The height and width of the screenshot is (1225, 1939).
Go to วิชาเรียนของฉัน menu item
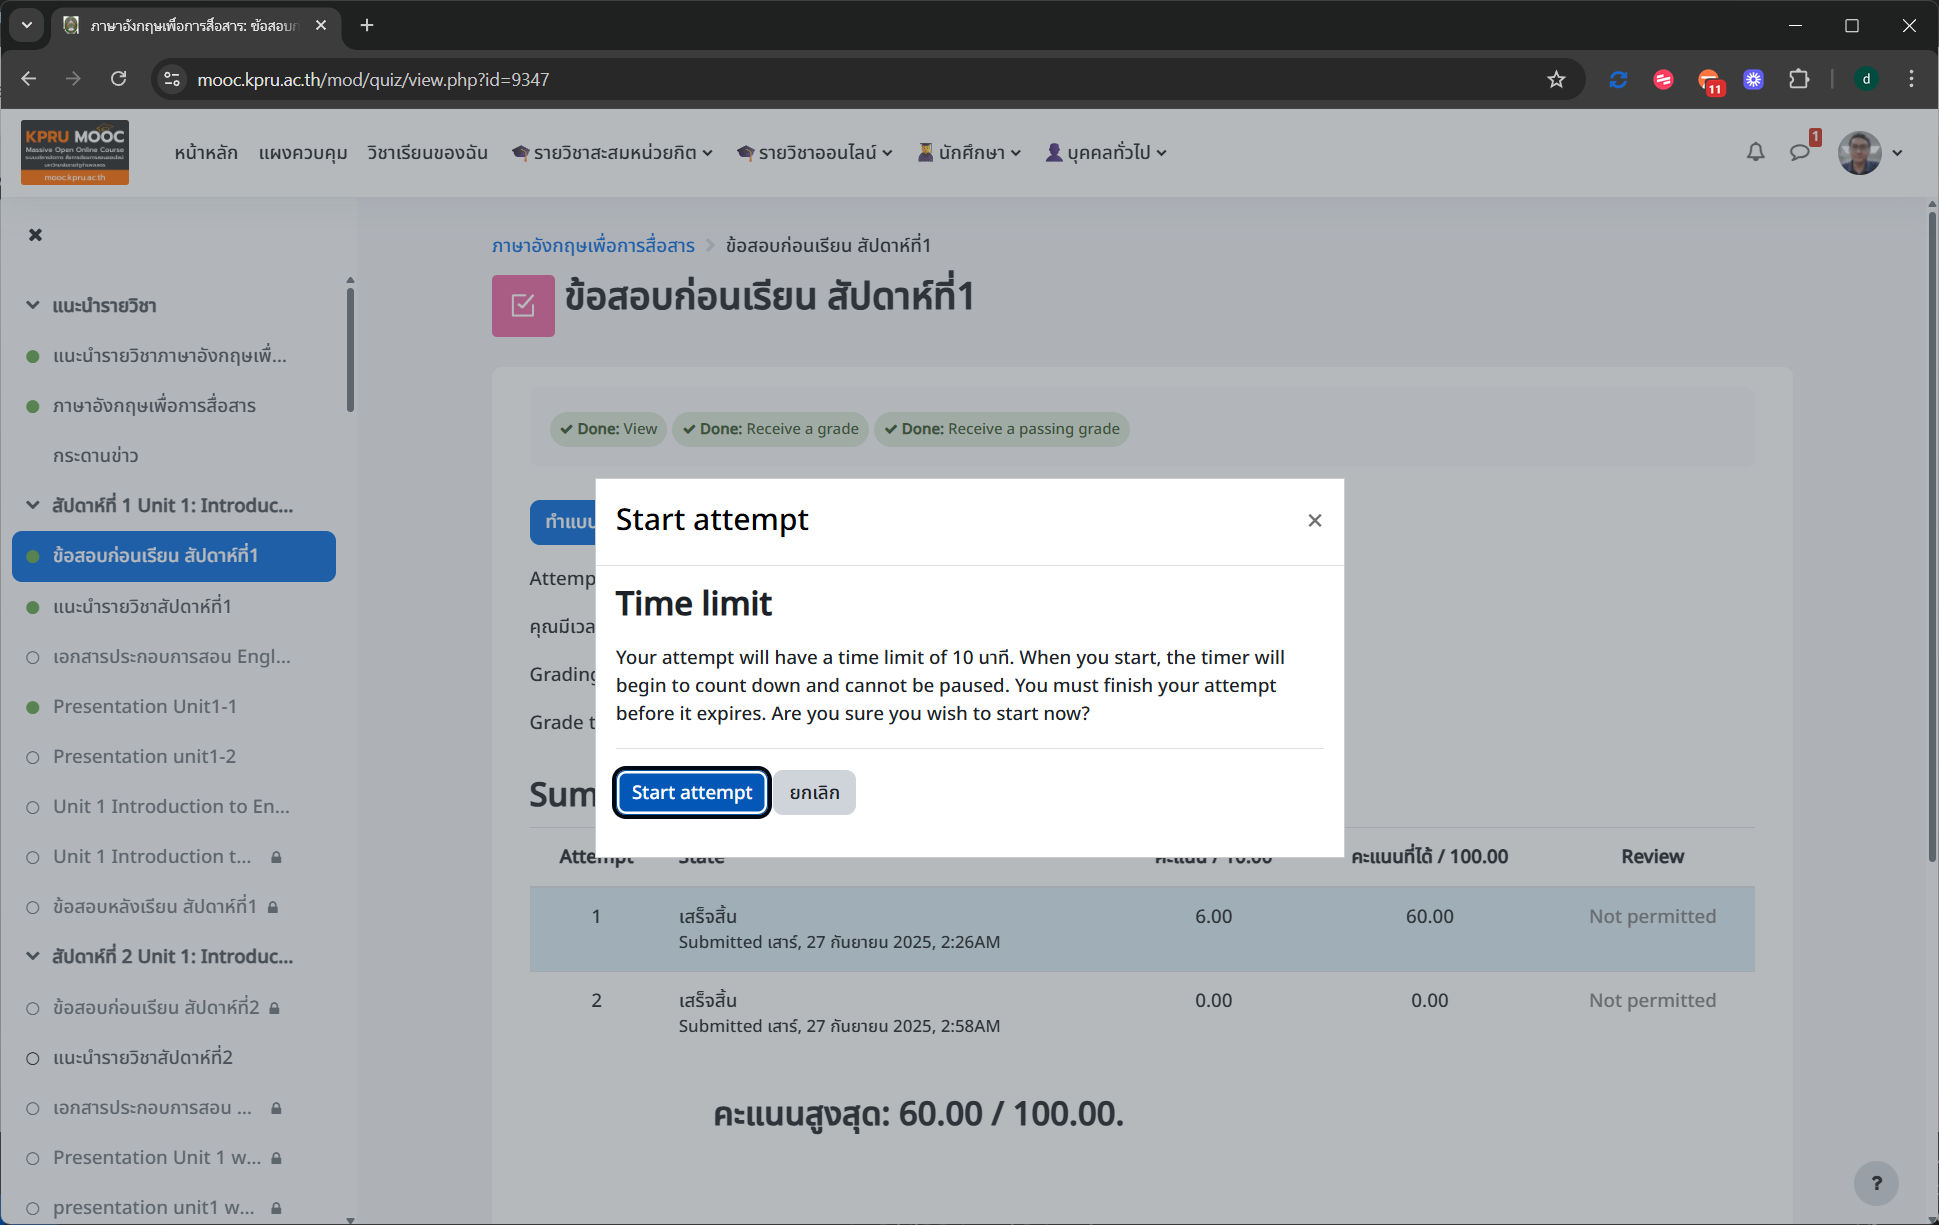pos(427,152)
